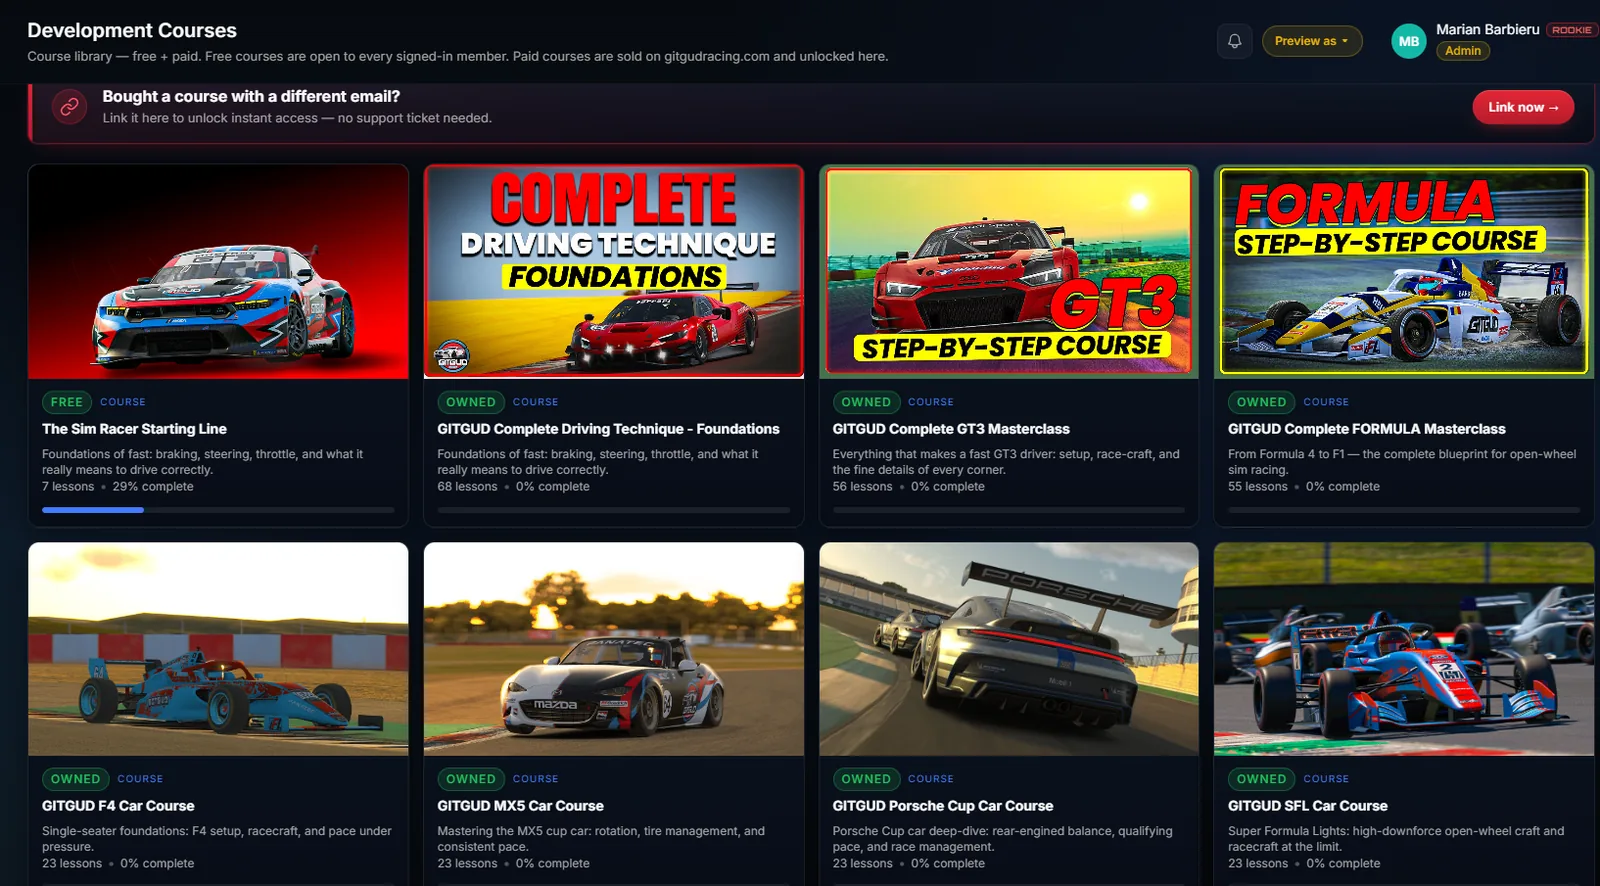Open GITGUD MX5 Car Course title
1600x886 pixels.
tap(520, 806)
